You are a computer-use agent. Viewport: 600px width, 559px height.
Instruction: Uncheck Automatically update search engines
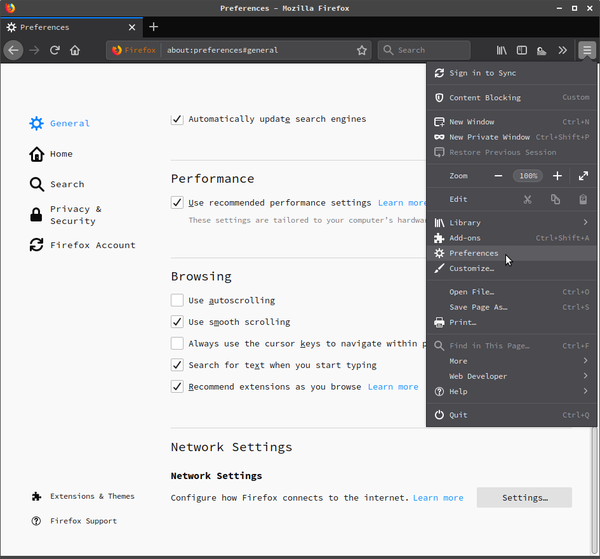[x=177, y=119]
